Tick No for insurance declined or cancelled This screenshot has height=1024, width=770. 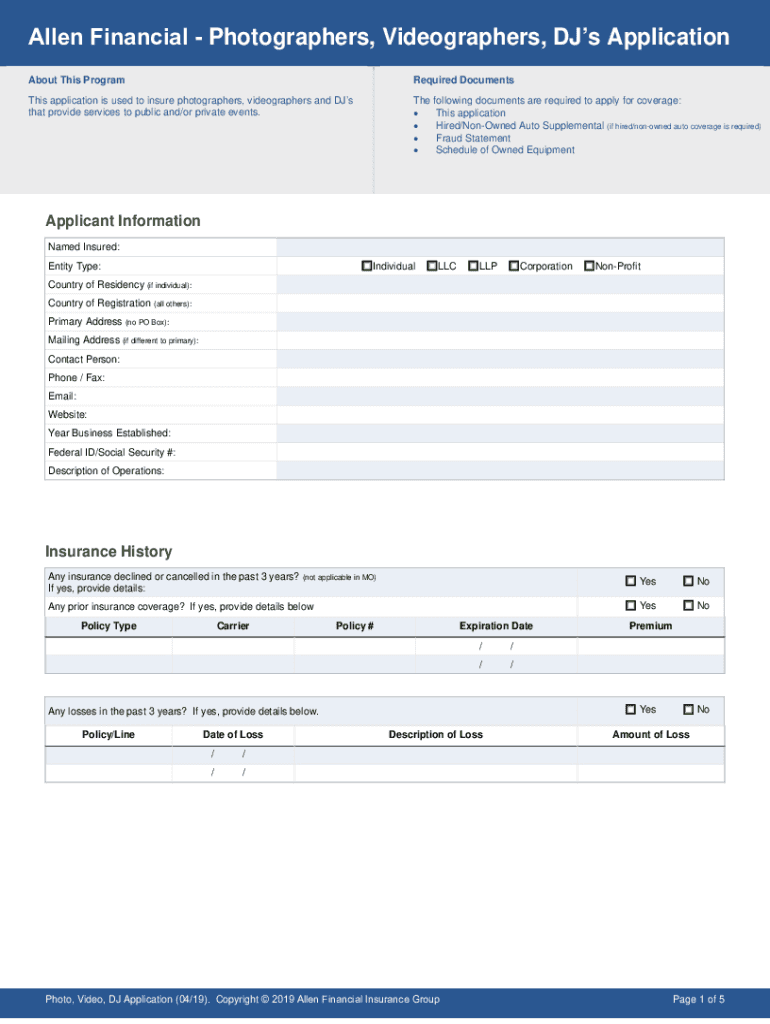[688, 581]
